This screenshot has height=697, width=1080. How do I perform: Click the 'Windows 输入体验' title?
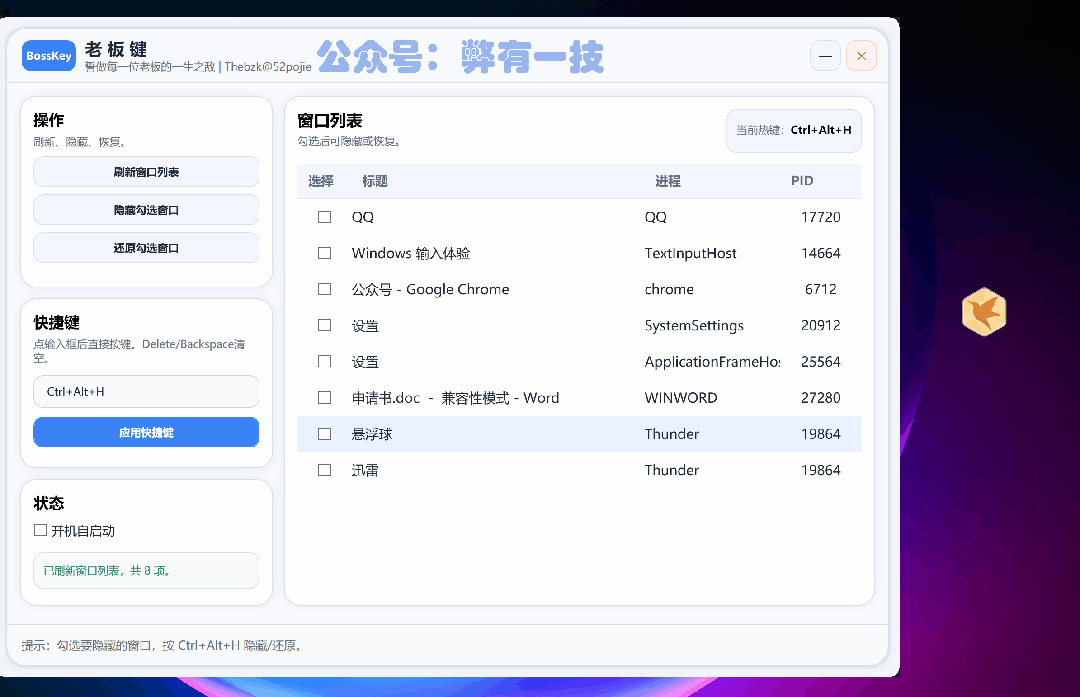(x=411, y=253)
